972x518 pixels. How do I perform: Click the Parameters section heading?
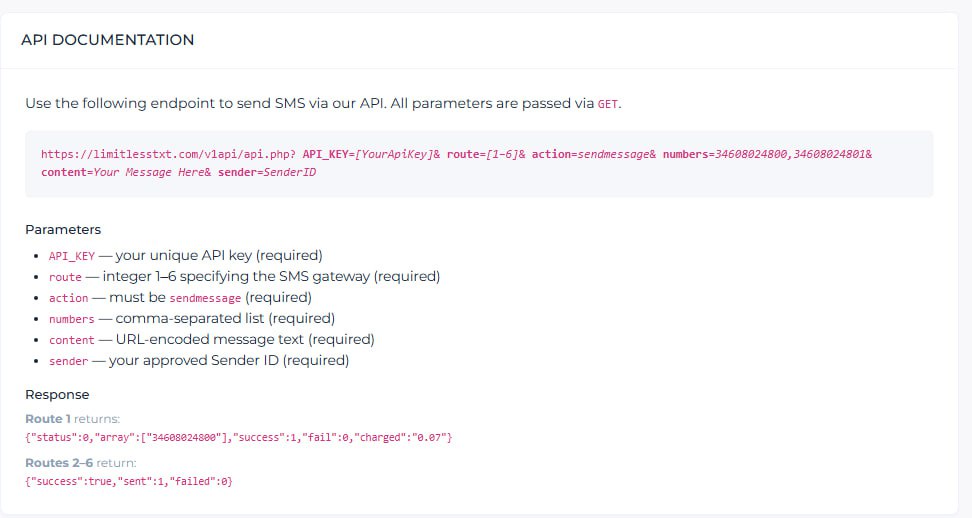[x=63, y=229]
